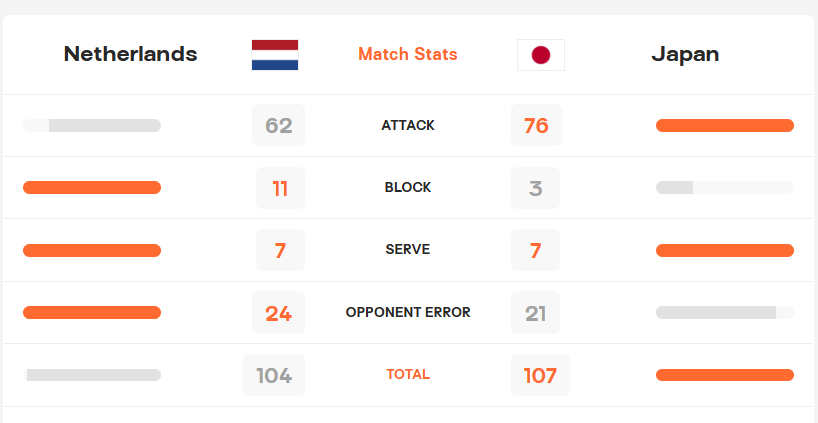
Task: Click Netherlands' gray attack bar
Action: tap(105, 125)
